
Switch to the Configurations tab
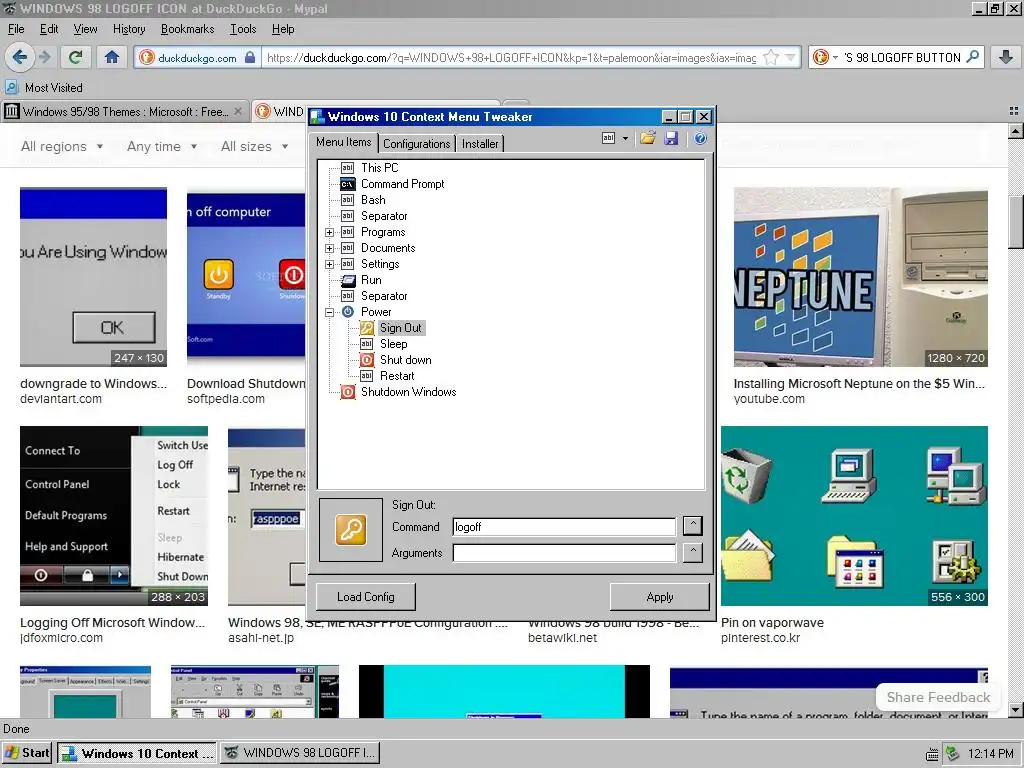click(x=417, y=144)
